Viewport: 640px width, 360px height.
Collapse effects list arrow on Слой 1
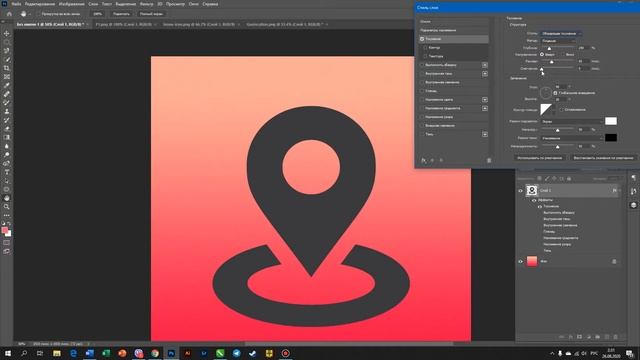tap(620, 191)
